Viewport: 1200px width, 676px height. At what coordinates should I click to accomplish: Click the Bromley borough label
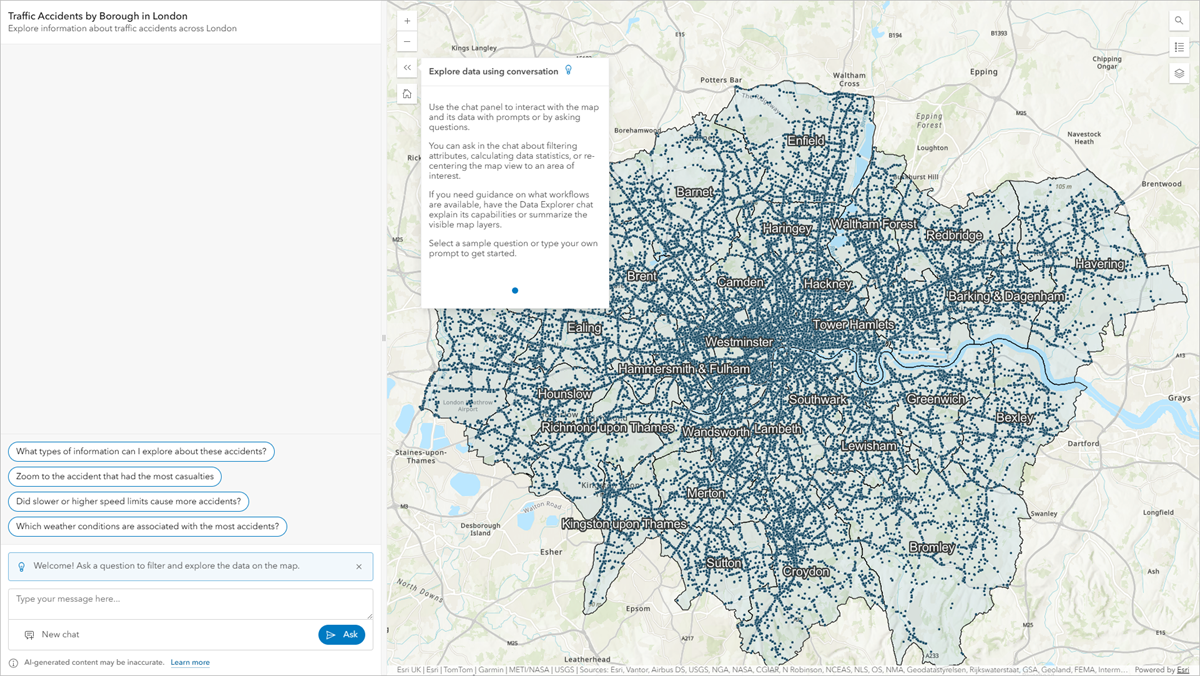coord(931,547)
